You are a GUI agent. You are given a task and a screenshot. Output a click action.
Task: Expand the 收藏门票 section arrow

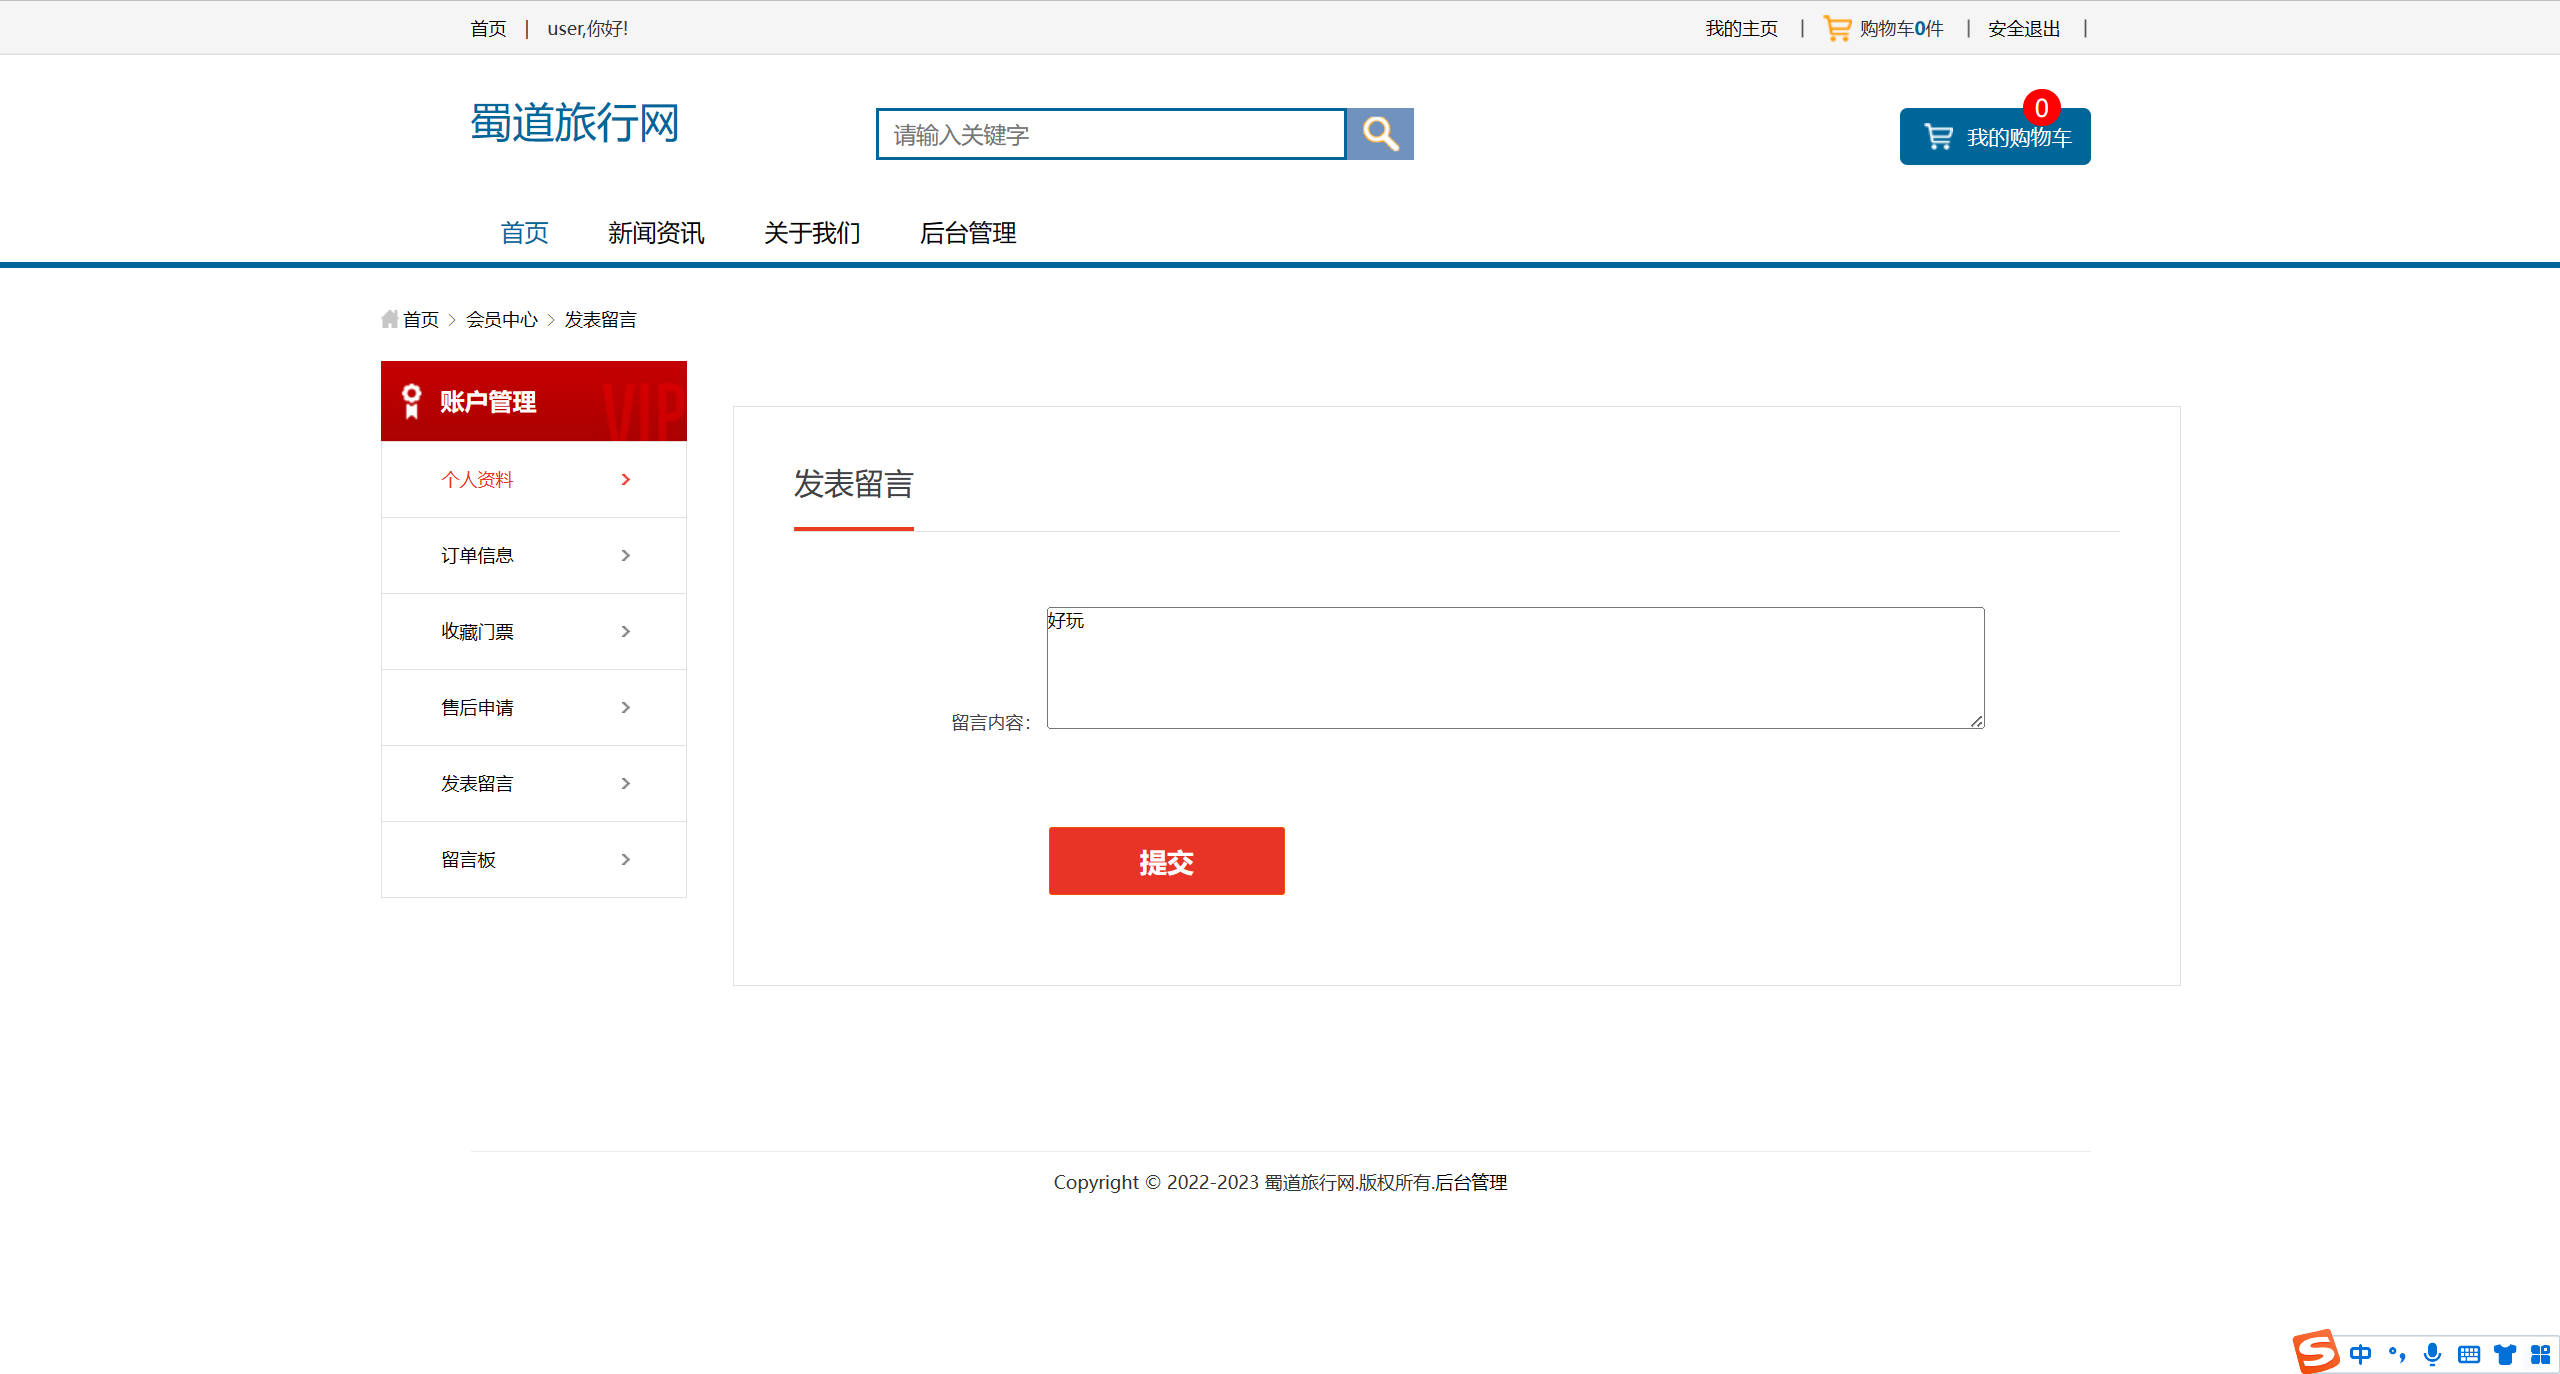[626, 631]
